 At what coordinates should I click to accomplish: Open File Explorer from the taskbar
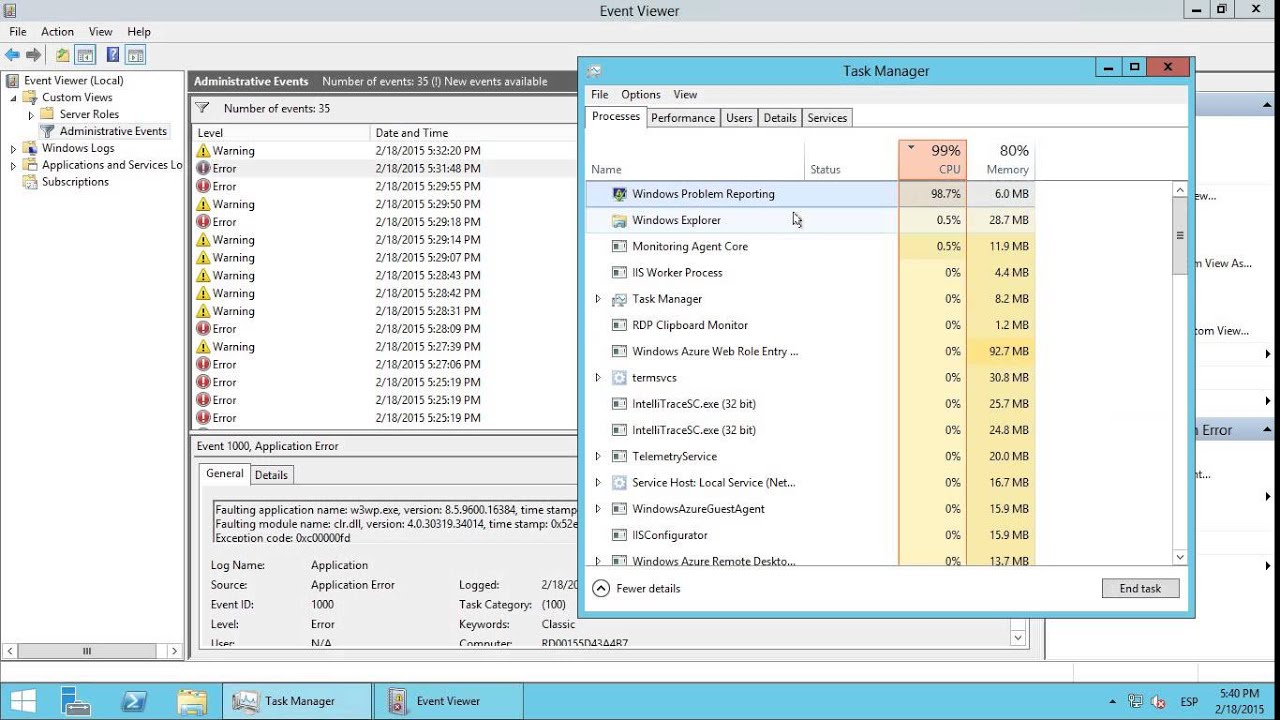coord(191,701)
